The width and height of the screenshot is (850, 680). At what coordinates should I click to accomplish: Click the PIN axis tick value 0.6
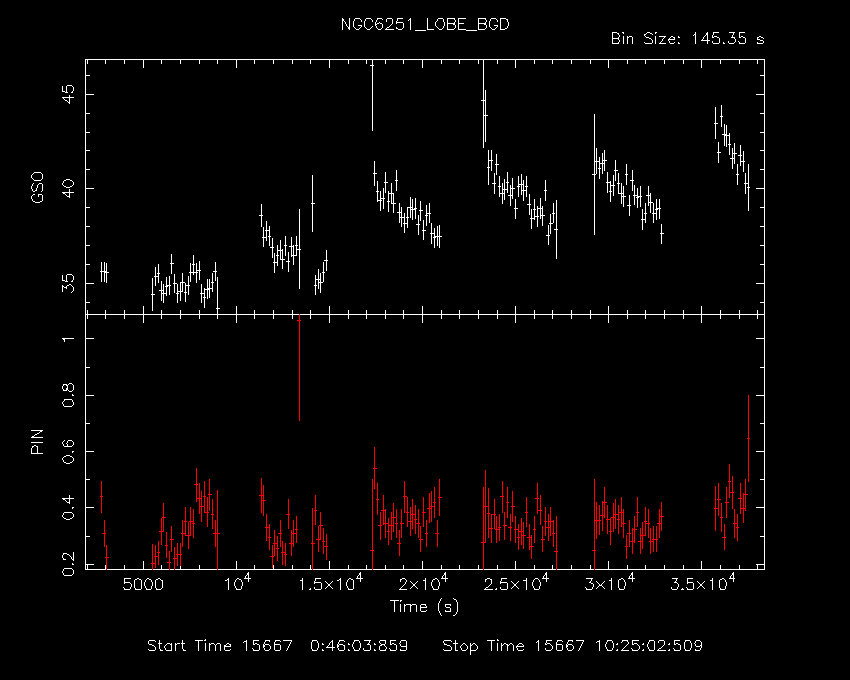tap(69, 451)
